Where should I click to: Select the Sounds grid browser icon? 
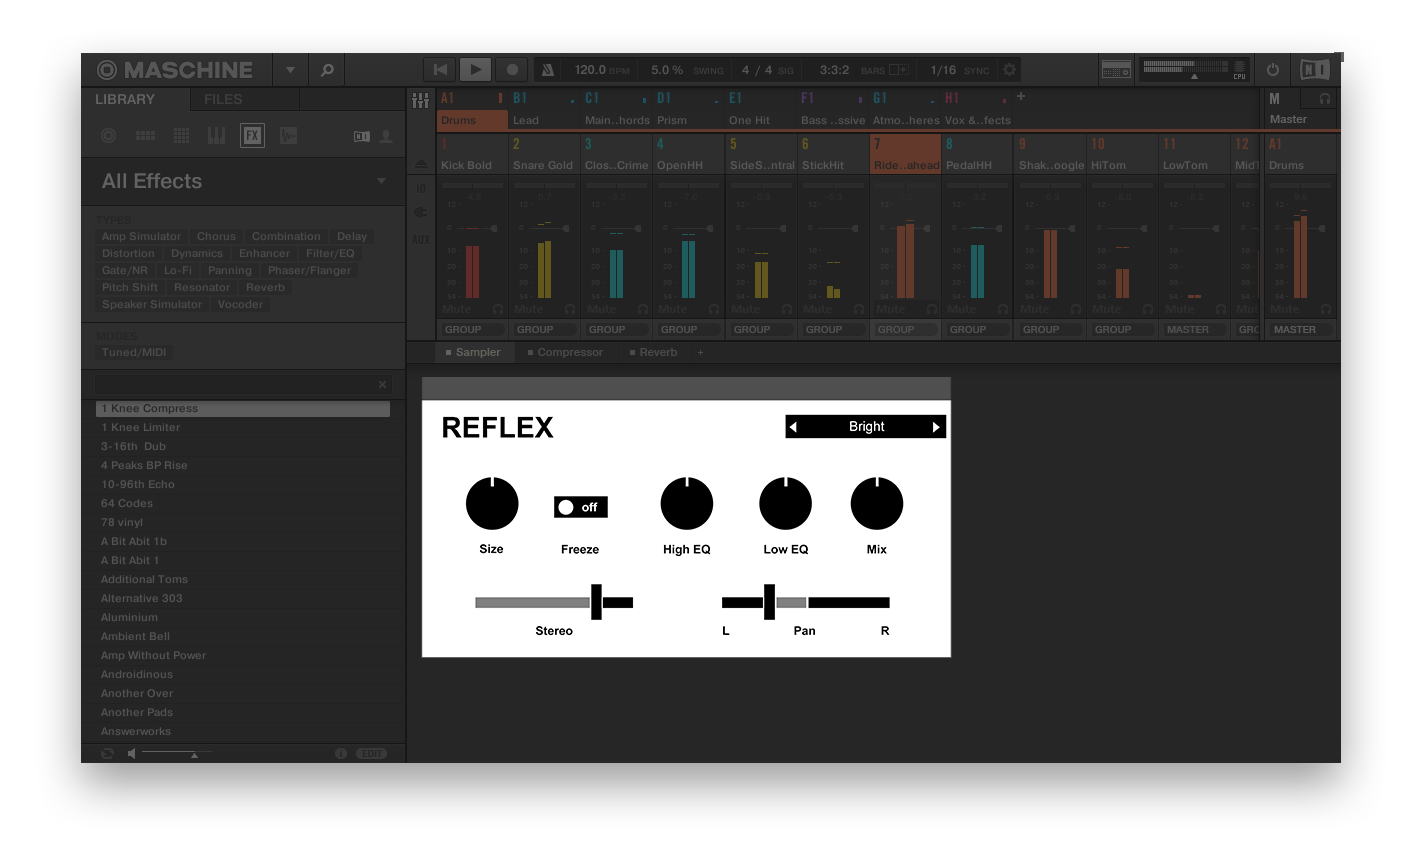[x=181, y=136]
